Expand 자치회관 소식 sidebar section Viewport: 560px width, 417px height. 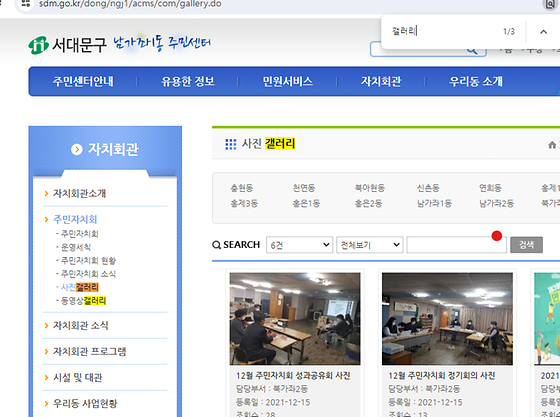(x=81, y=326)
